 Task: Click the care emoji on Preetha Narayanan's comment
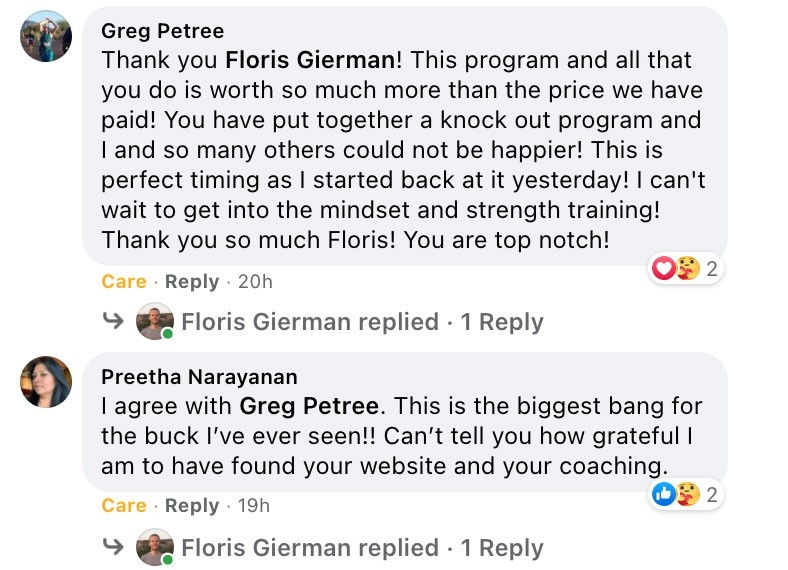click(x=686, y=494)
